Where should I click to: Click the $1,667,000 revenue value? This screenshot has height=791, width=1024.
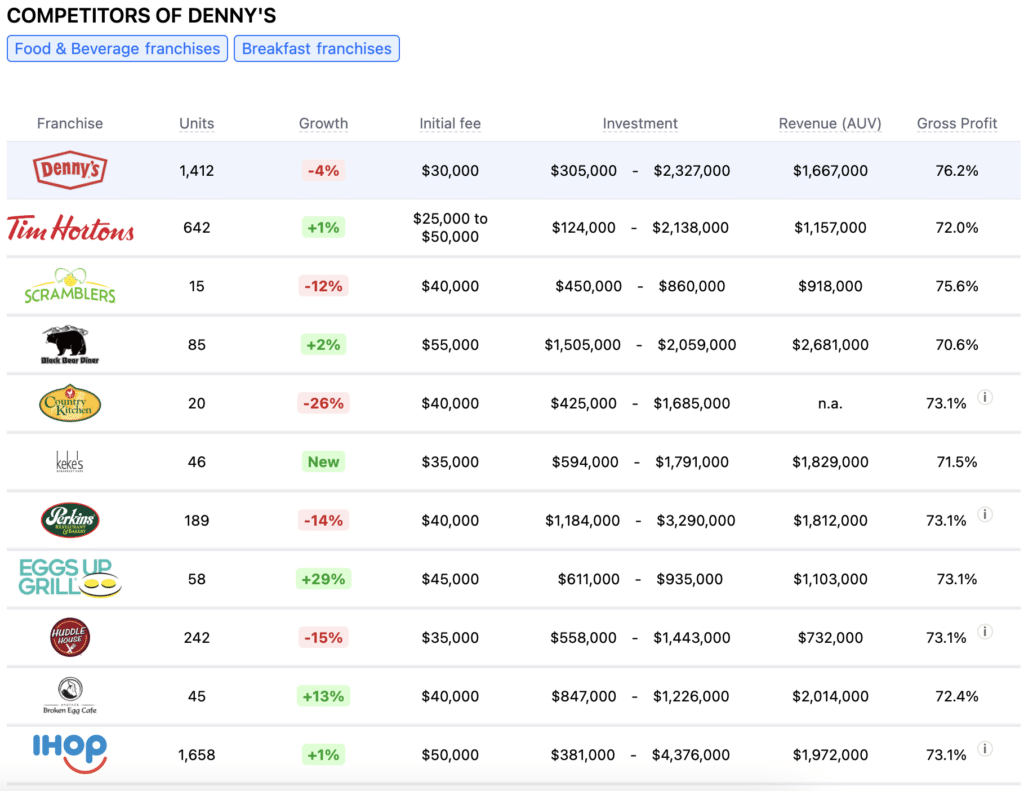830,171
